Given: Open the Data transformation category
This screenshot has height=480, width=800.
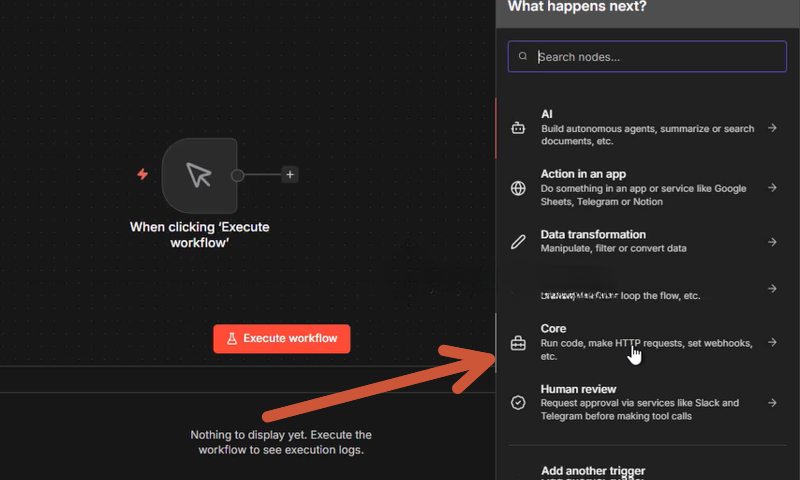Looking at the screenshot, I should click(x=647, y=241).
